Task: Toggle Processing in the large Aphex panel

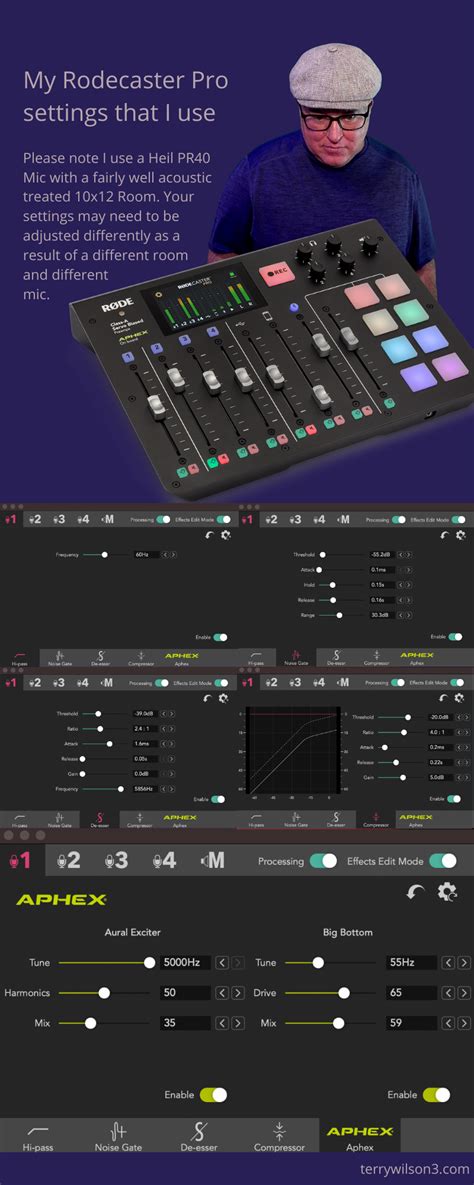Action: 324,861
